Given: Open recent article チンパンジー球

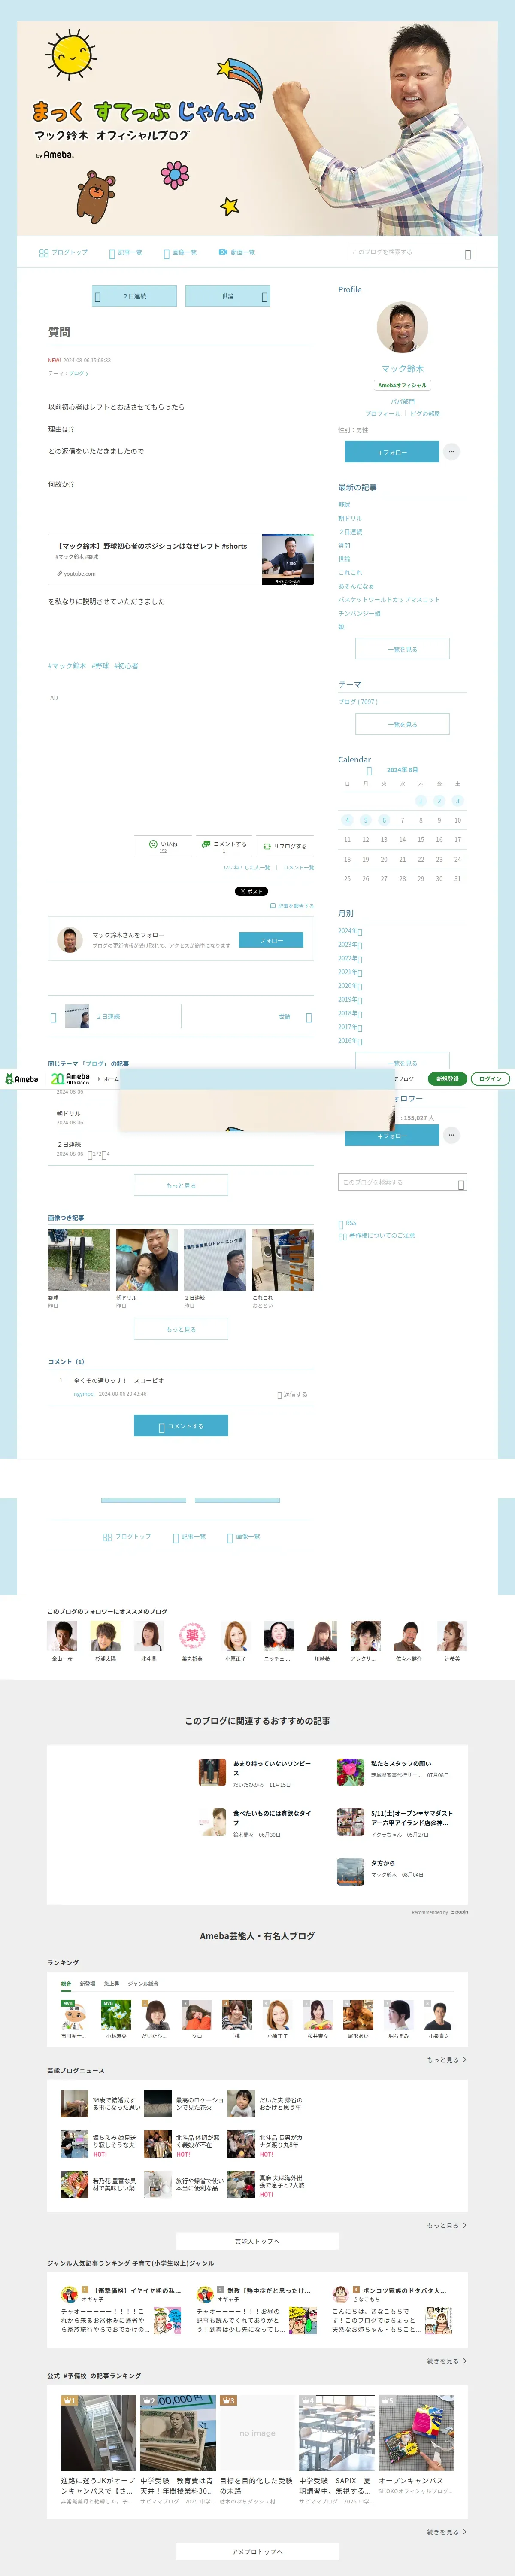Looking at the screenshot, I should pyautogui.click(x=359, y=613).
